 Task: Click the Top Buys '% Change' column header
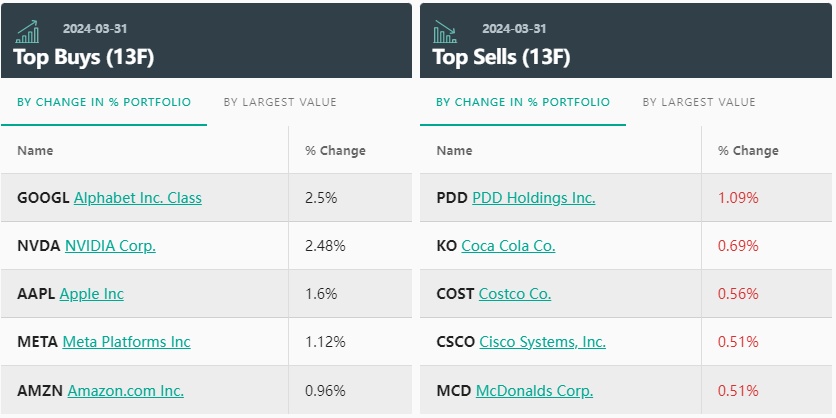click(x=335, y=151)
